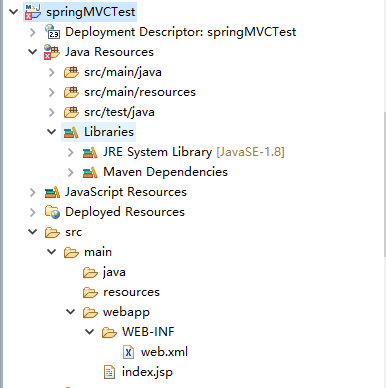386x388 pixels.
Task: Click the Deployment Descriptor icon
Action: tap(52, 32)
